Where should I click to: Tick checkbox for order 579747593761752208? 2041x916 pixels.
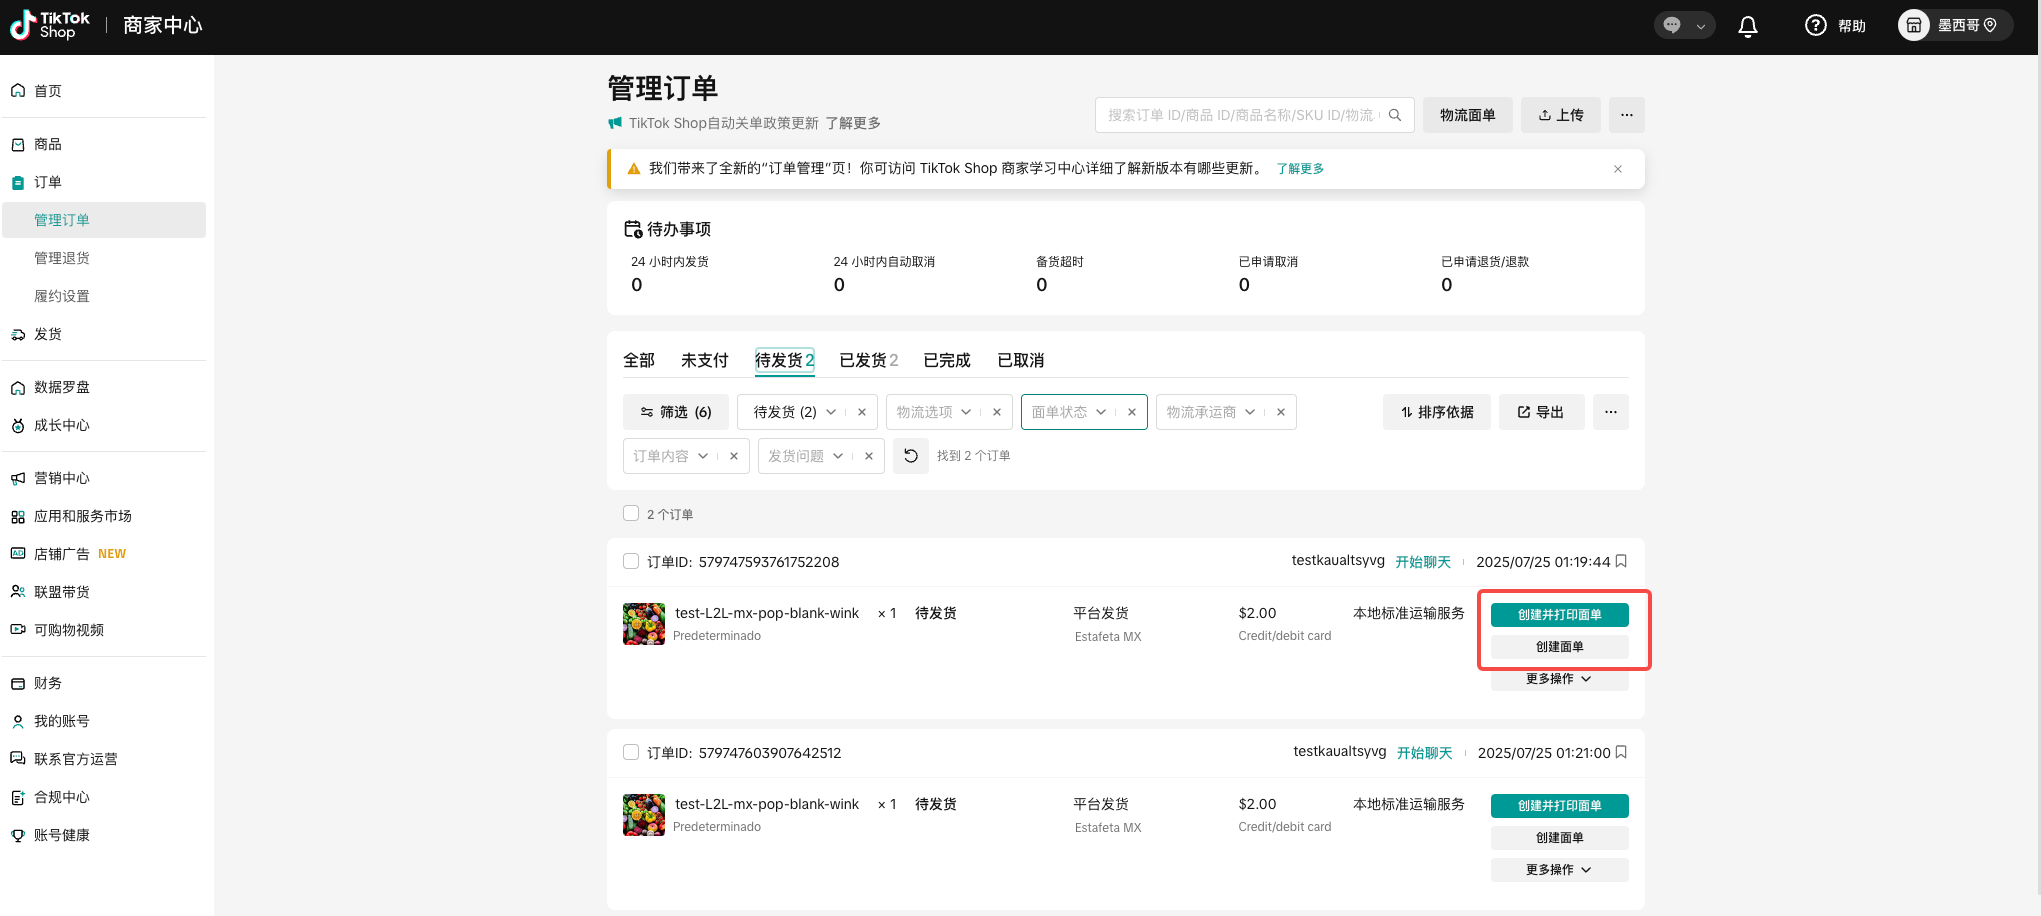pyautogui.click(x=631, y=562)
